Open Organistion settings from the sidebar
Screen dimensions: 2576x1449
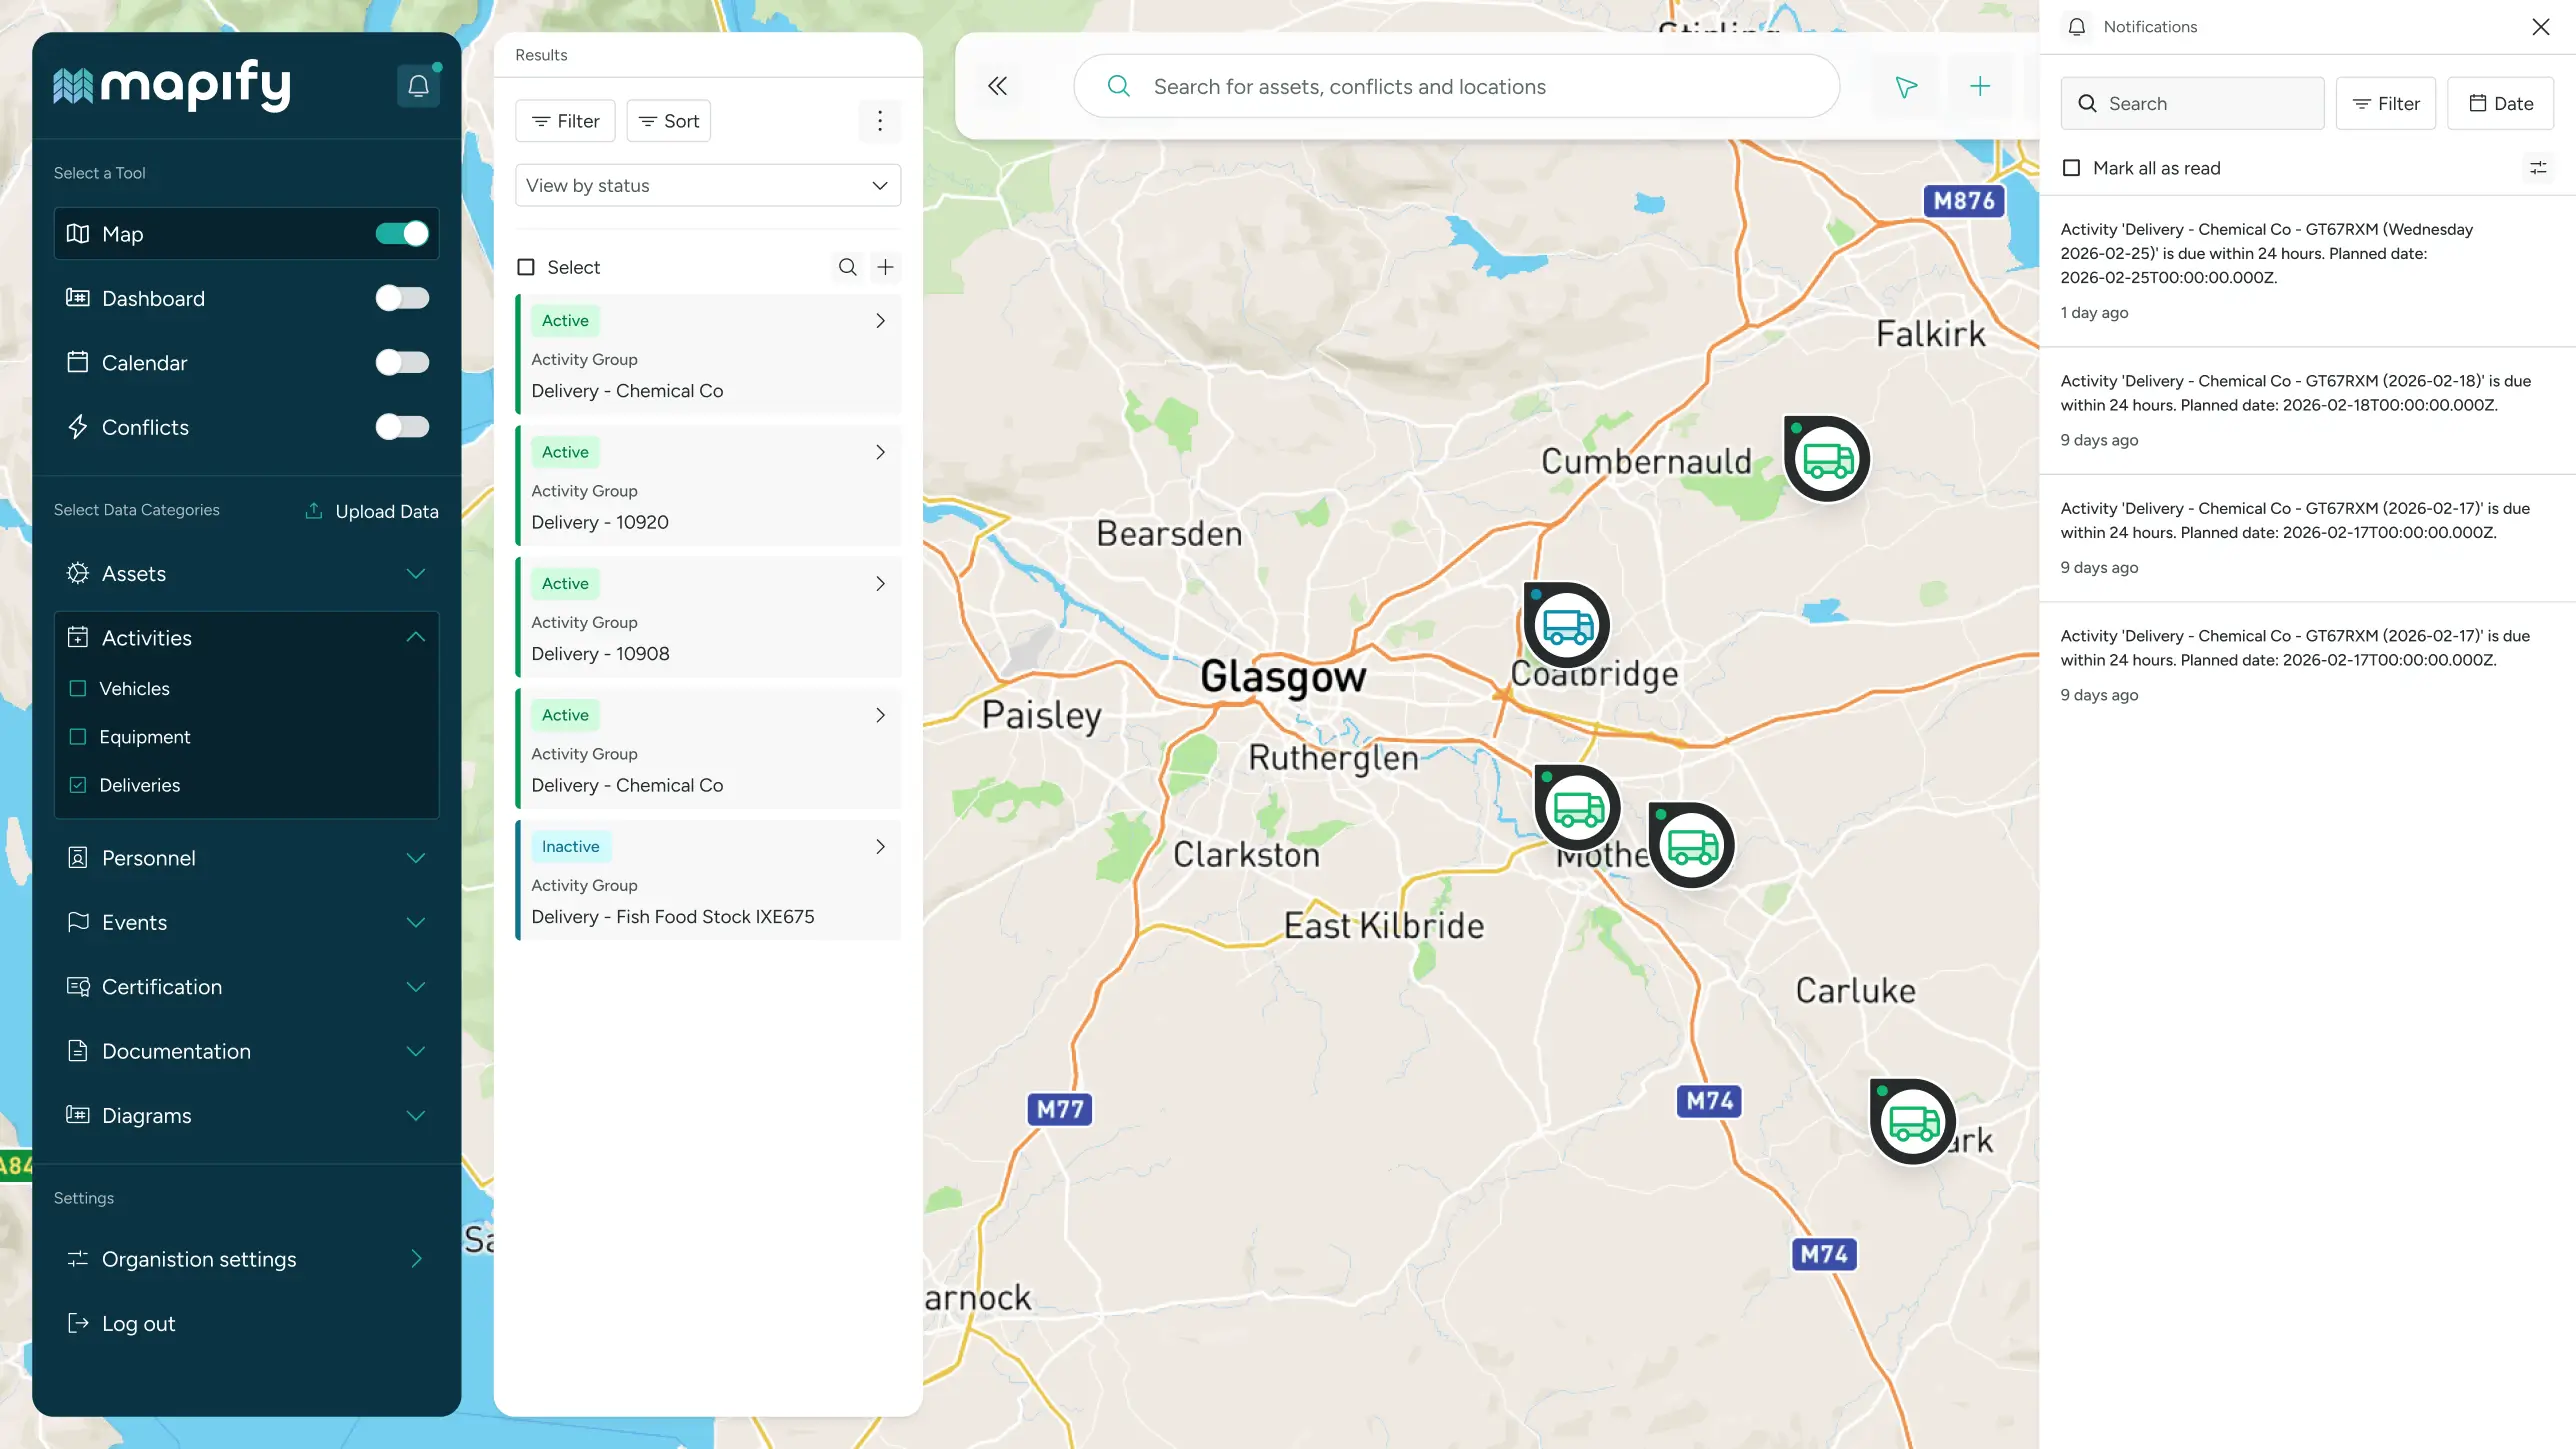click(199, 1259)
